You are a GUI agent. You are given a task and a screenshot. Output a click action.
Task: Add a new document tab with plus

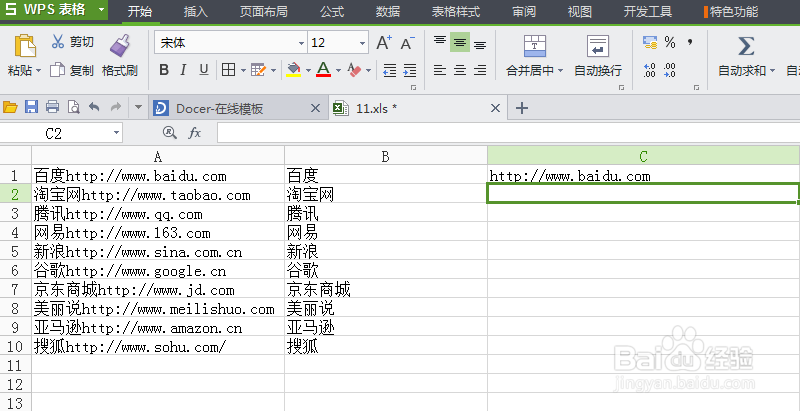point(521,108)
